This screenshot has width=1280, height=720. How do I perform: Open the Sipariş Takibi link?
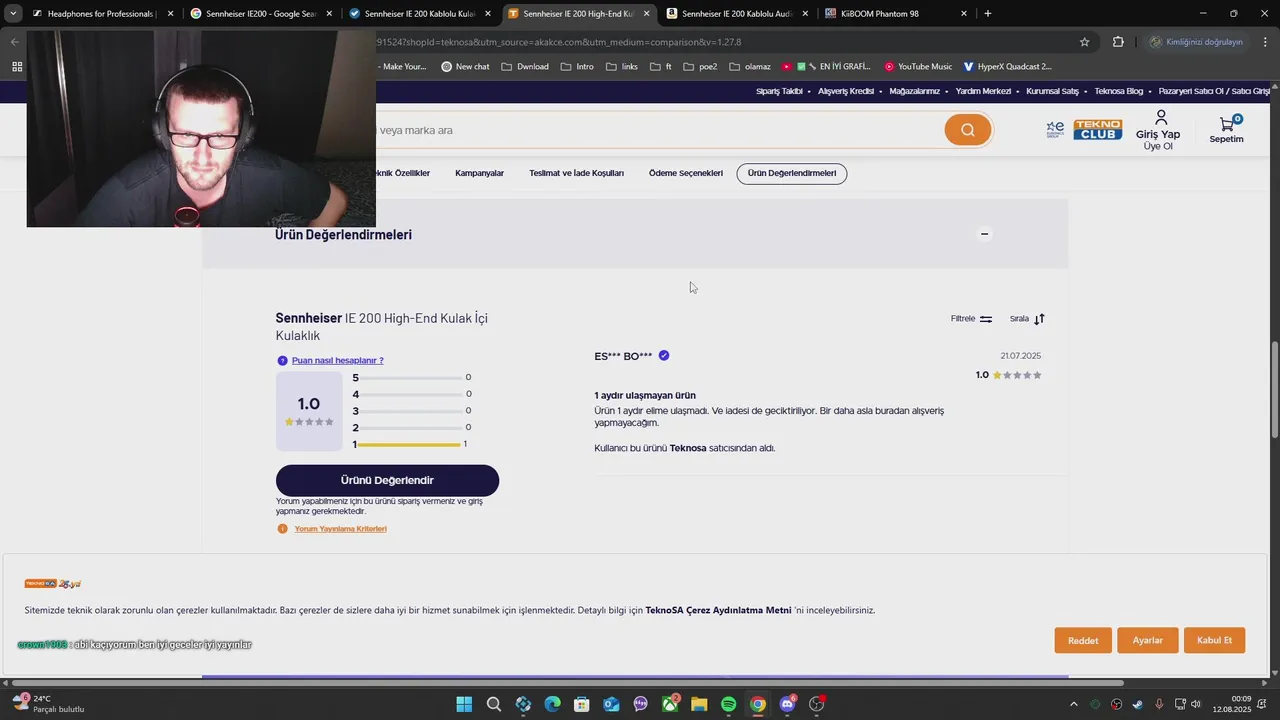pos(779,91)
